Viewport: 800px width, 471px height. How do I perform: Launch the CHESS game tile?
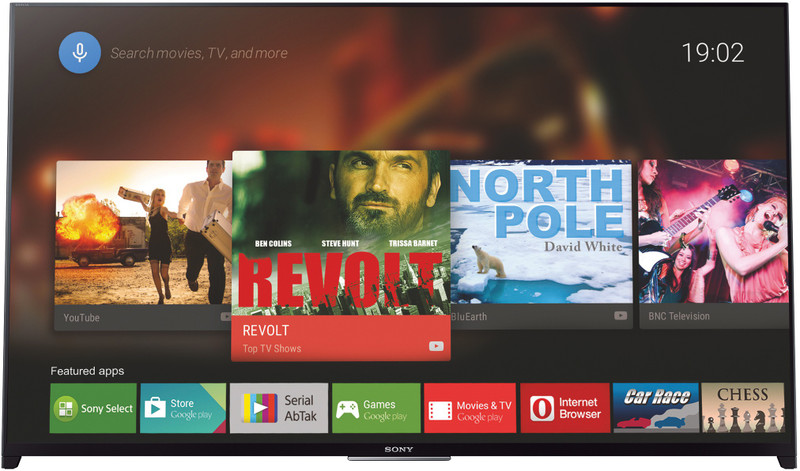[743, 408]
